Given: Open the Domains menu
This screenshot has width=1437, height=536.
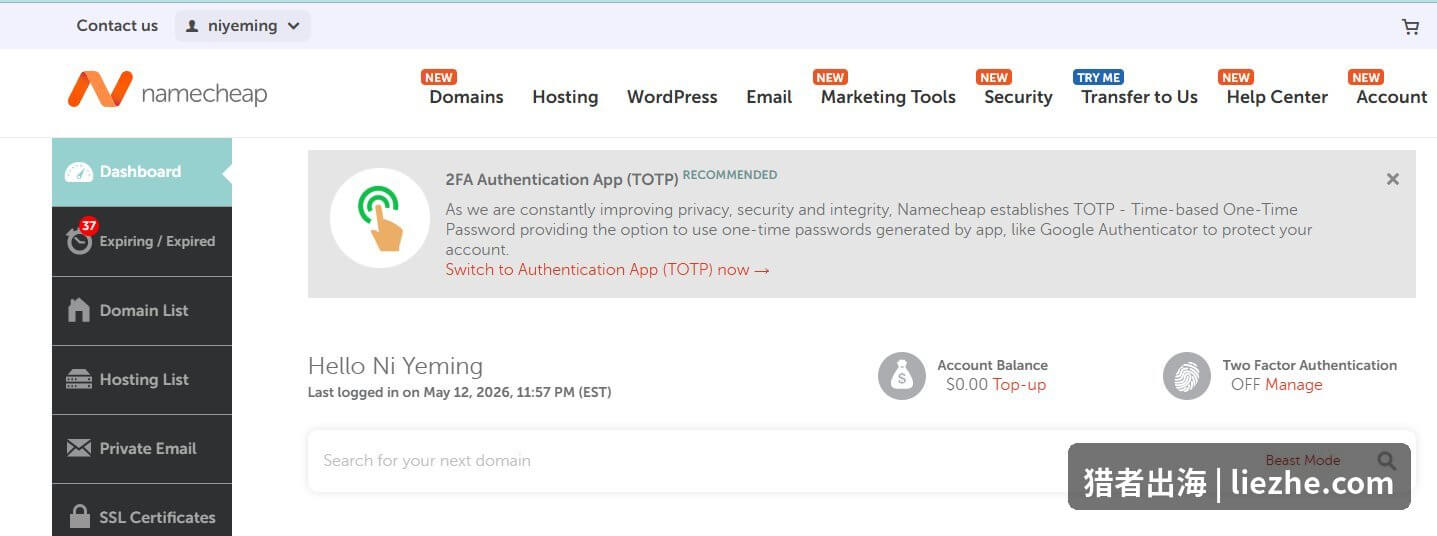Looking at the screenshot, I should (x=466, y=97).
